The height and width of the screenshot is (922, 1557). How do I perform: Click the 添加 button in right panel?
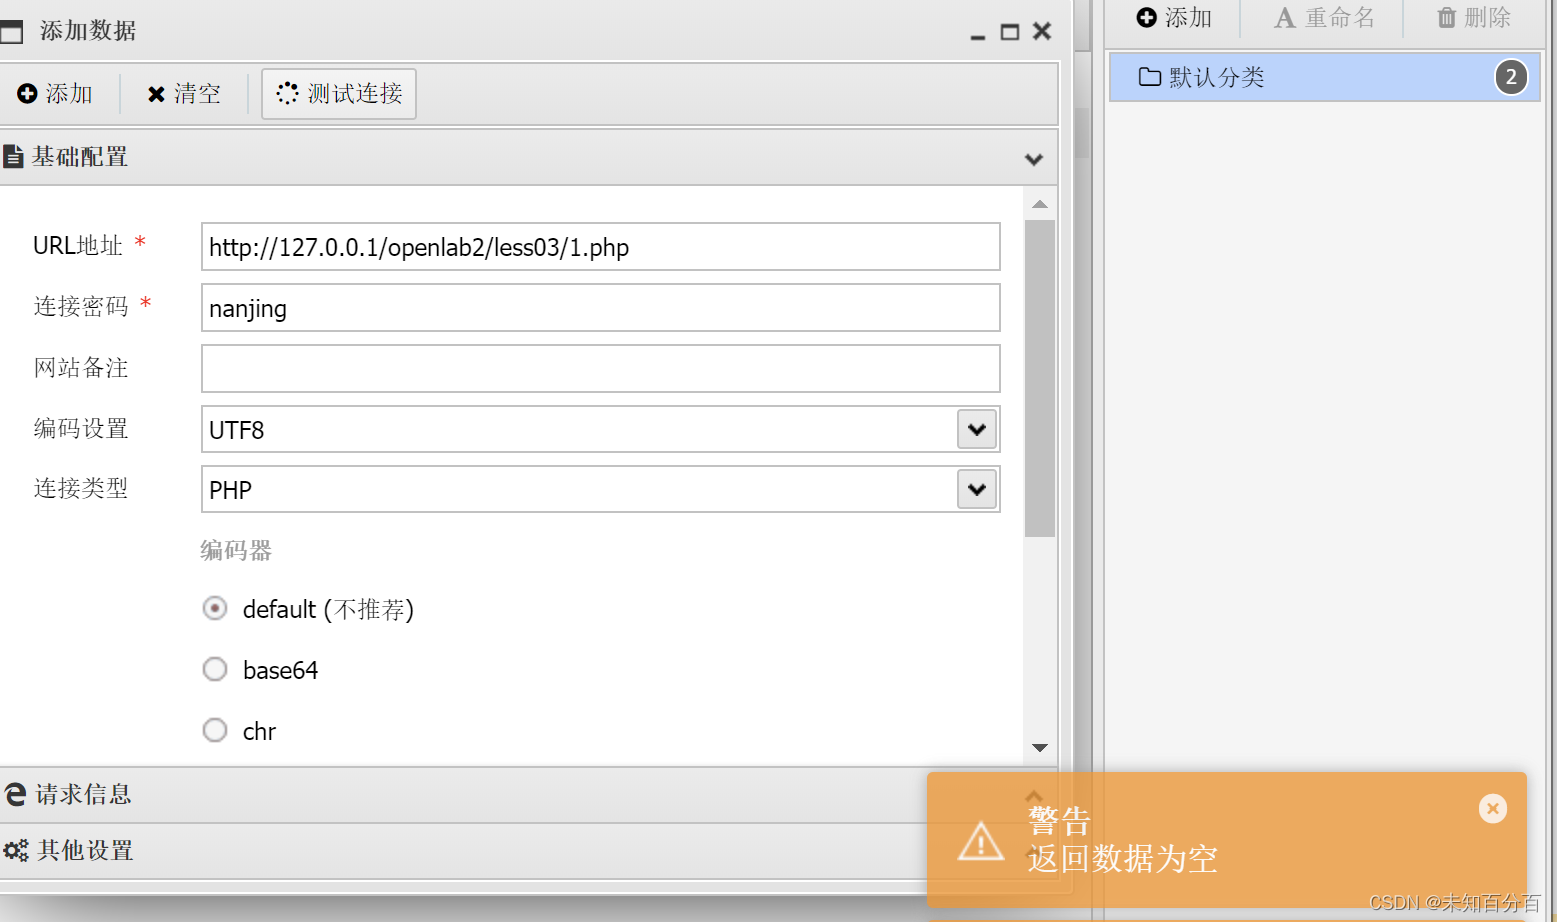(x=1174, y=17)
